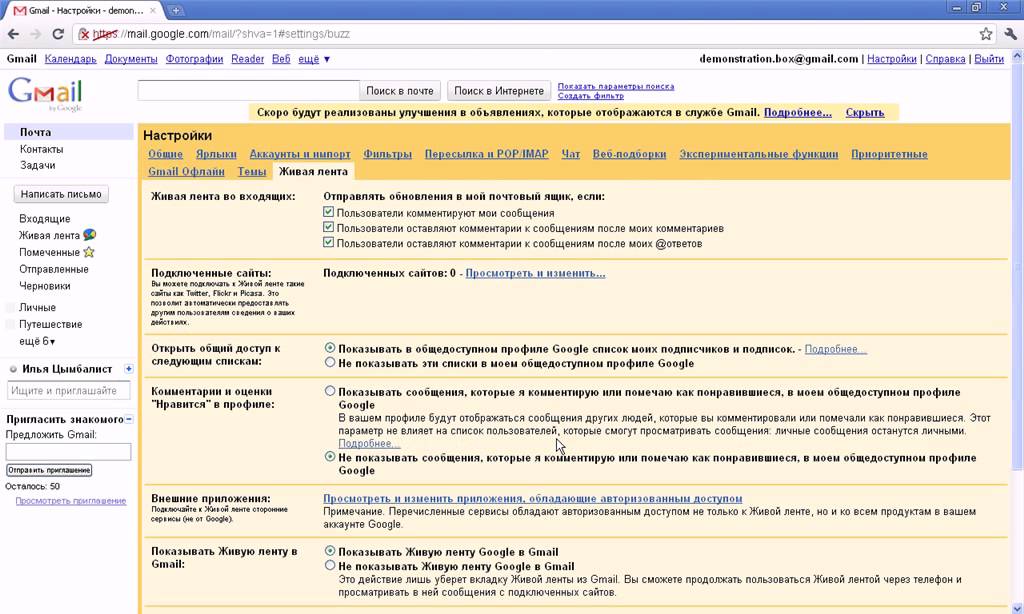The width and height of the screenshot is (1024, 614).
Task: Click the Выйти link
Action: coord(989,59)
